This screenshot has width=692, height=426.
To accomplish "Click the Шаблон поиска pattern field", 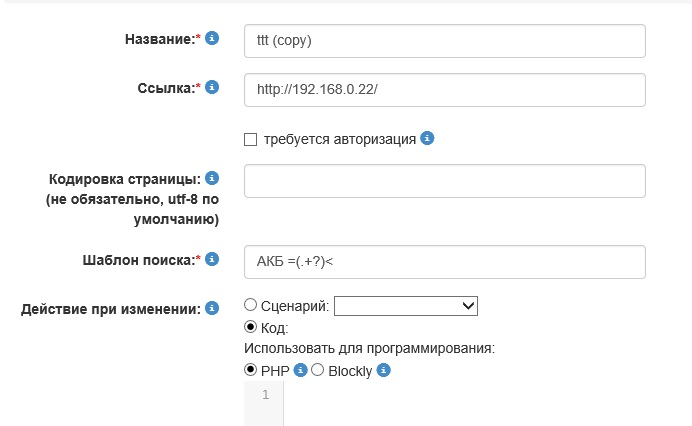I will point(444,261).
